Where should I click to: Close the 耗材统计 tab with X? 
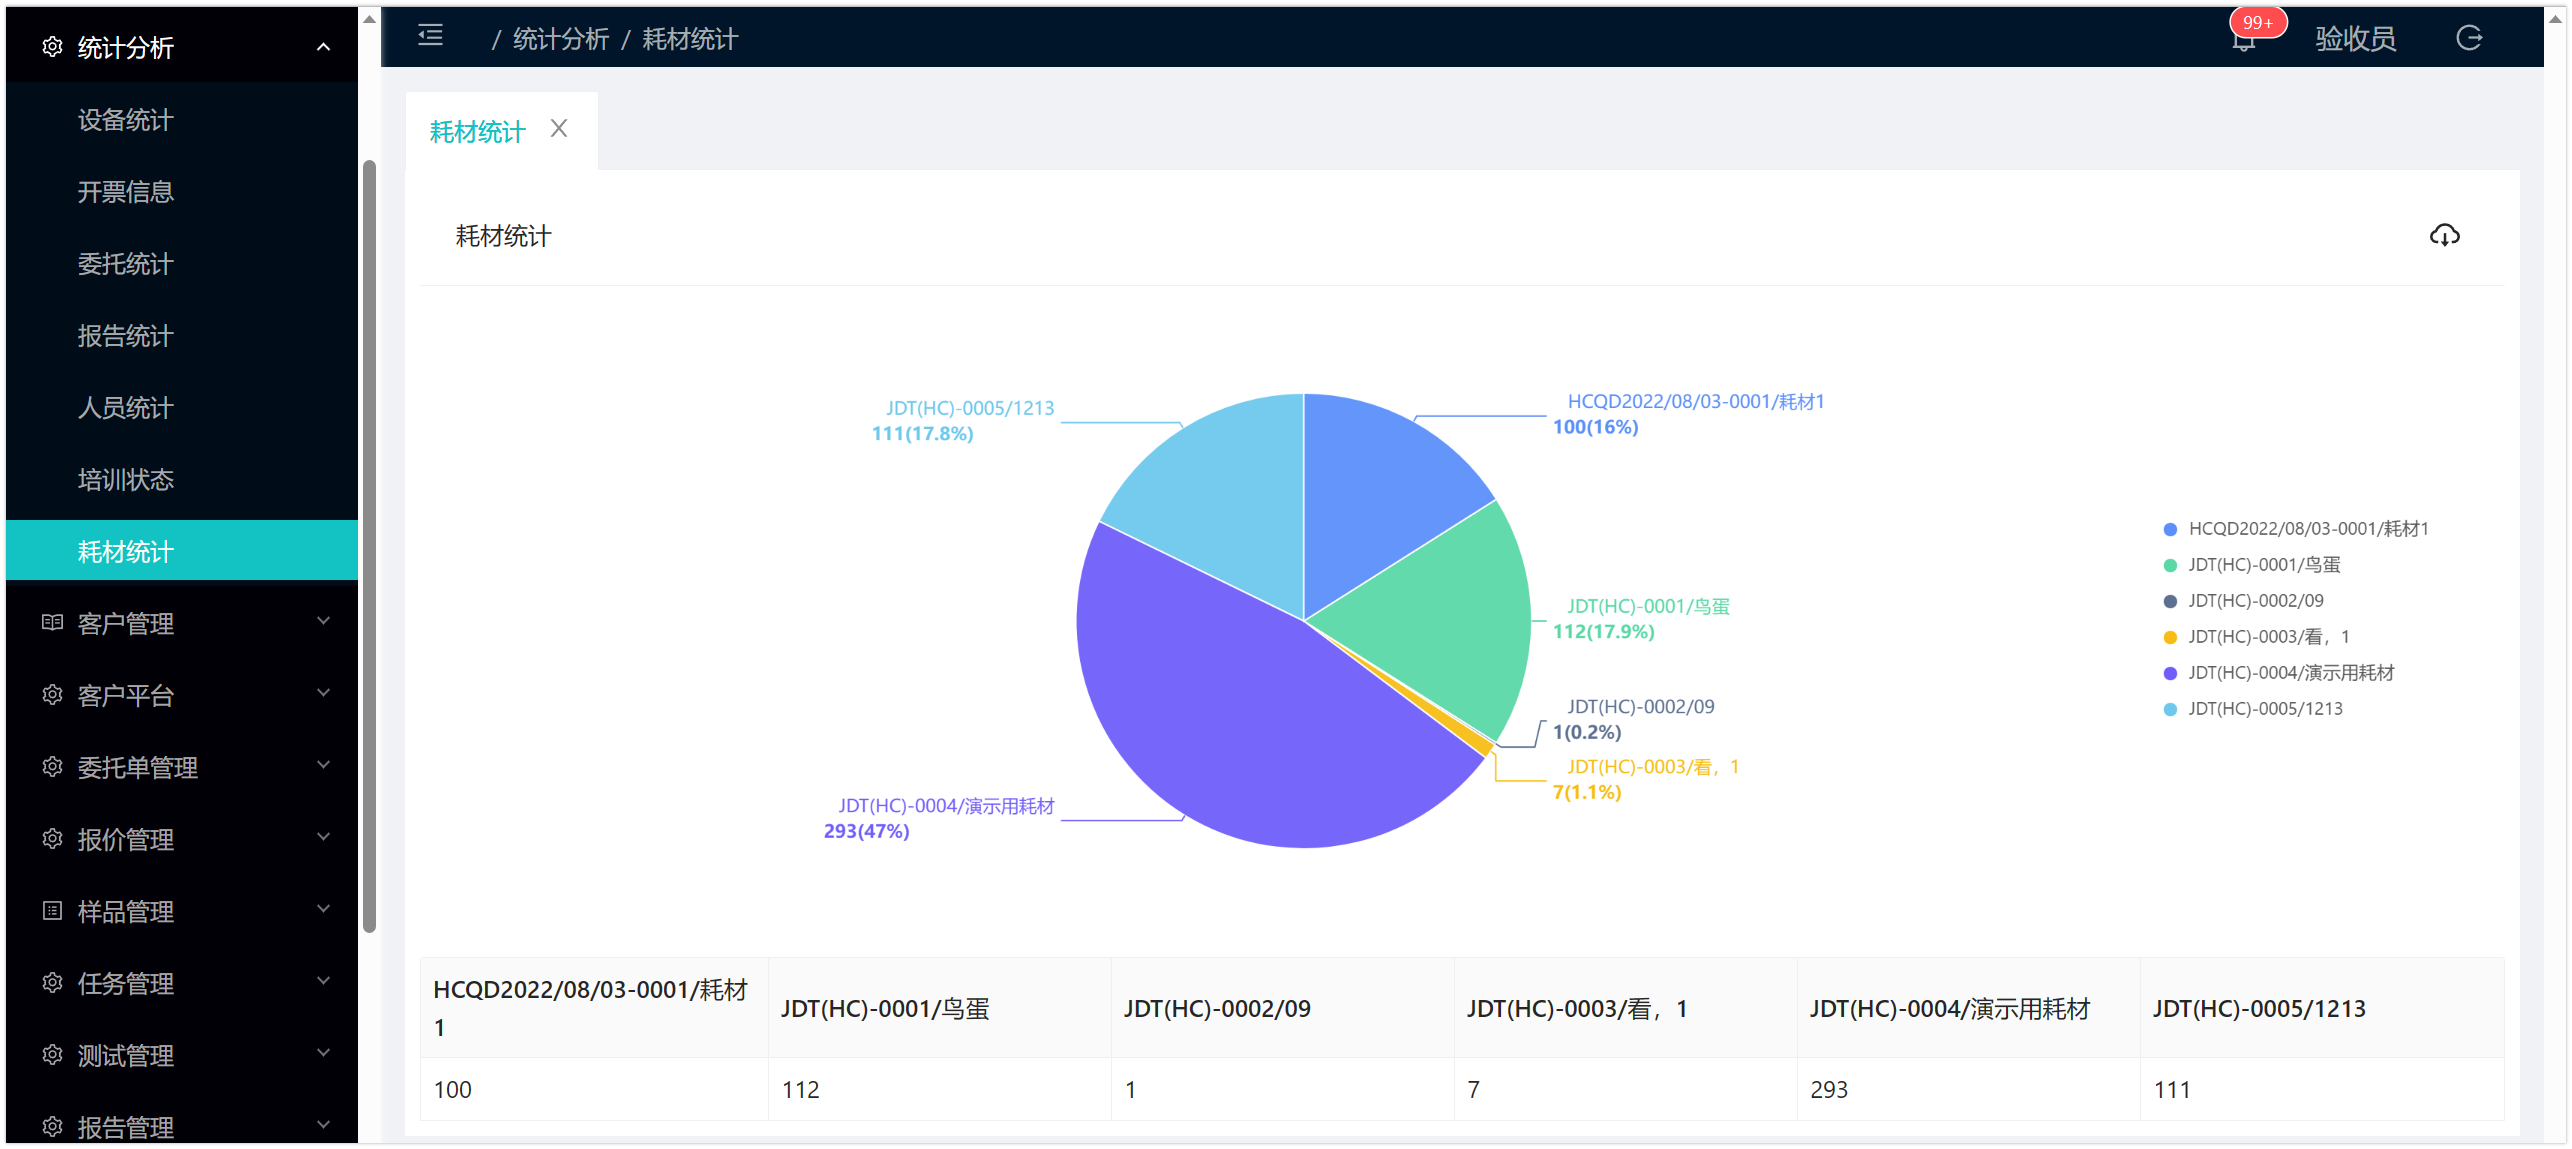[x=559, y=129]
